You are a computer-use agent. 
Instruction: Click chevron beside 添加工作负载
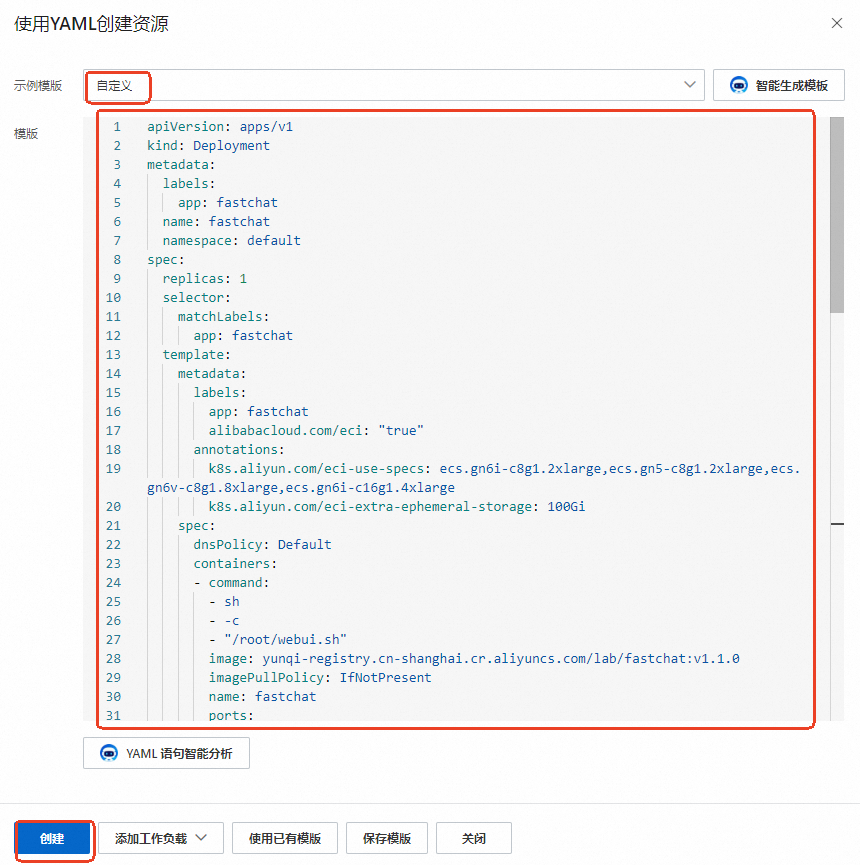[201, 838]
